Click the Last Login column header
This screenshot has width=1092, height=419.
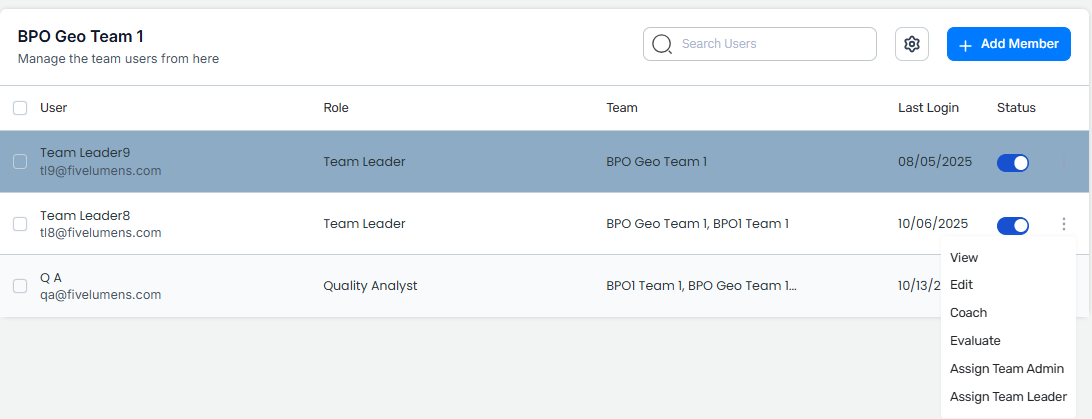coord(928,108)
